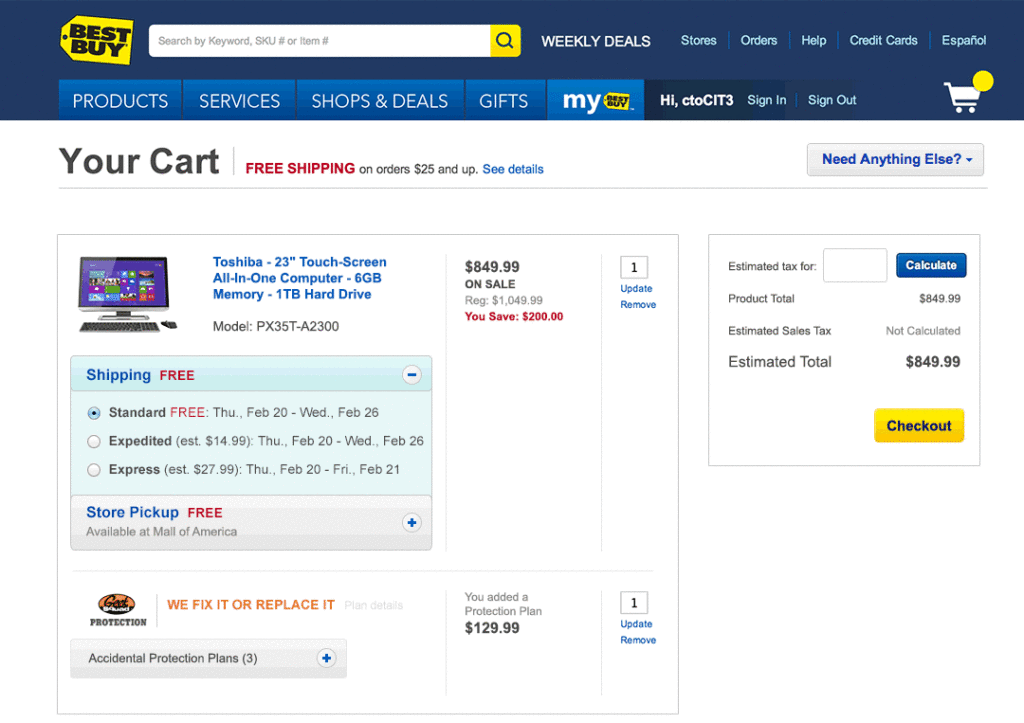Open Need Anything Else dropdown
The height and width of the screenshot is (723, 1024).
click(895, 160)
